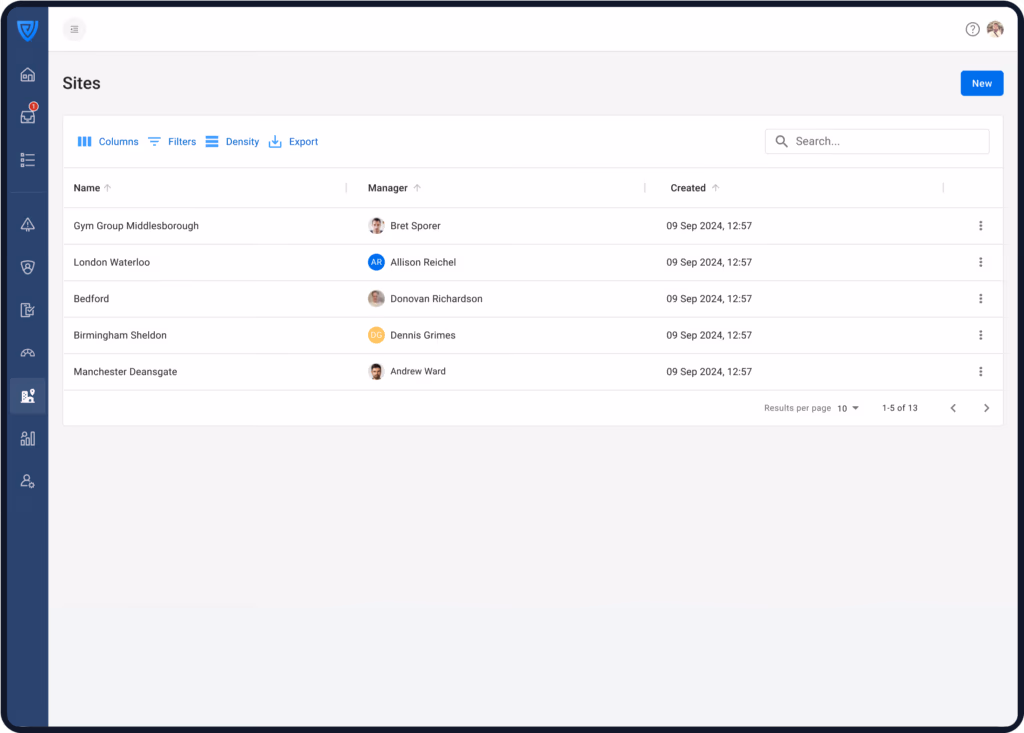Image resolution: width=1024 pixels, height=733 pixels.
Task: Open the inbox icon with notification badge
Action: 27,116
